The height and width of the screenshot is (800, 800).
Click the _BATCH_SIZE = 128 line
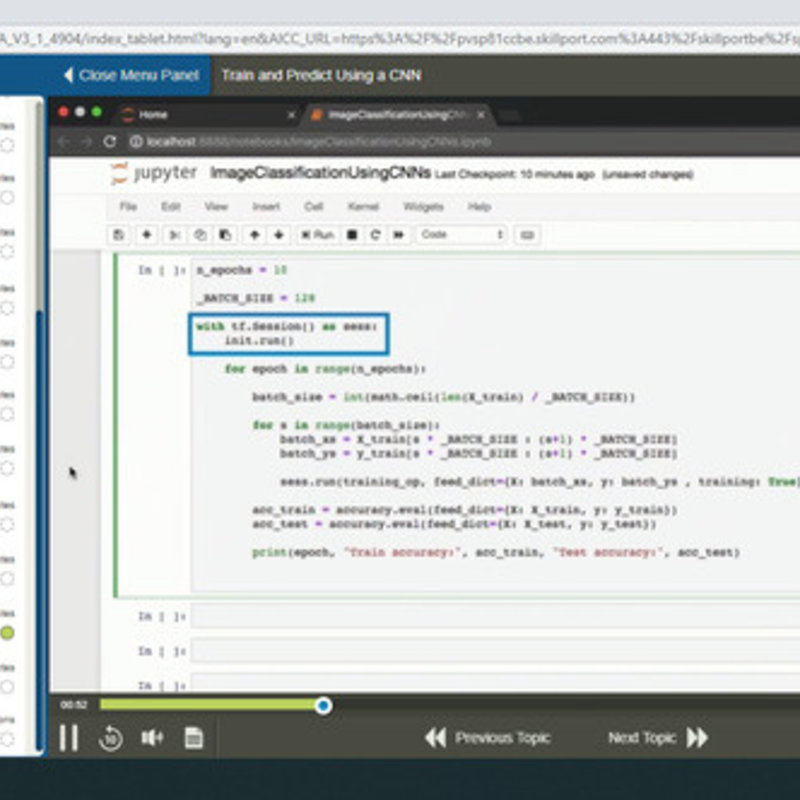256,298
